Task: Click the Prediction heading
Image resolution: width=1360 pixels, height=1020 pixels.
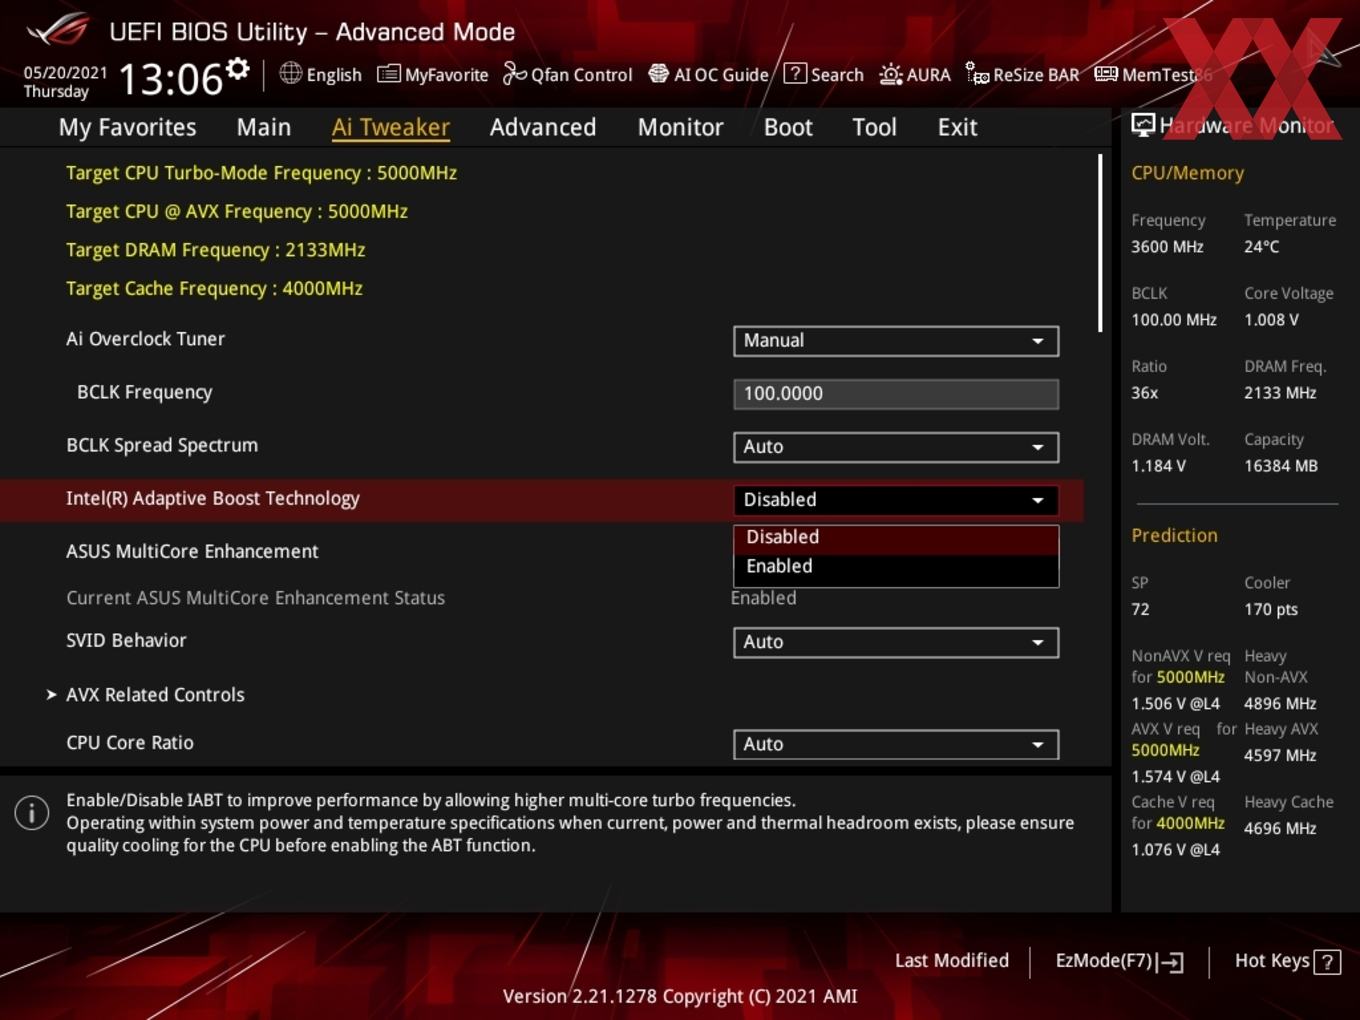Action: (x=1174, y=536)
